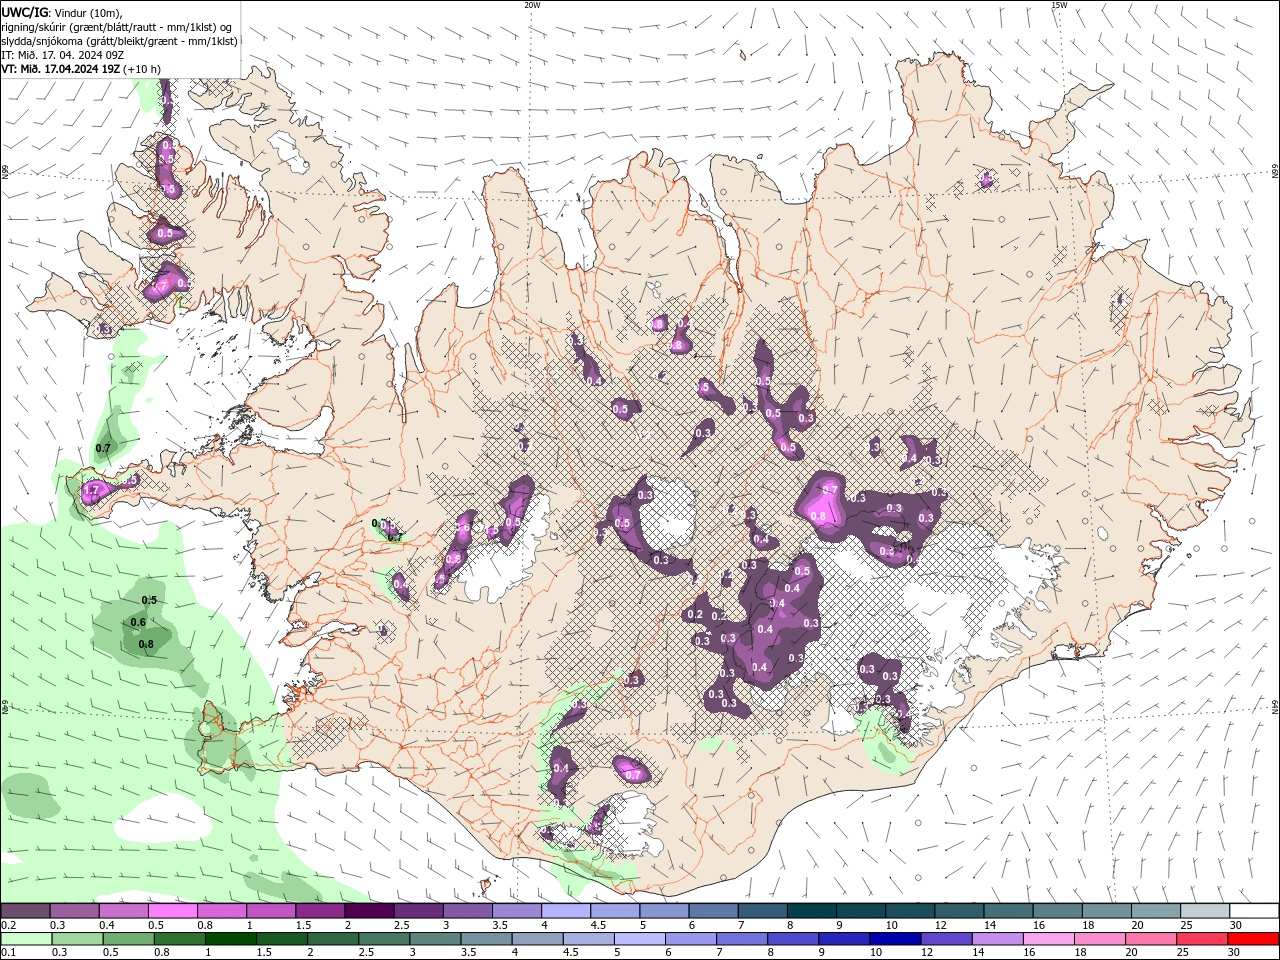
Task: Click the rain scale swatch labeled 9
Action: click(844, 939)
